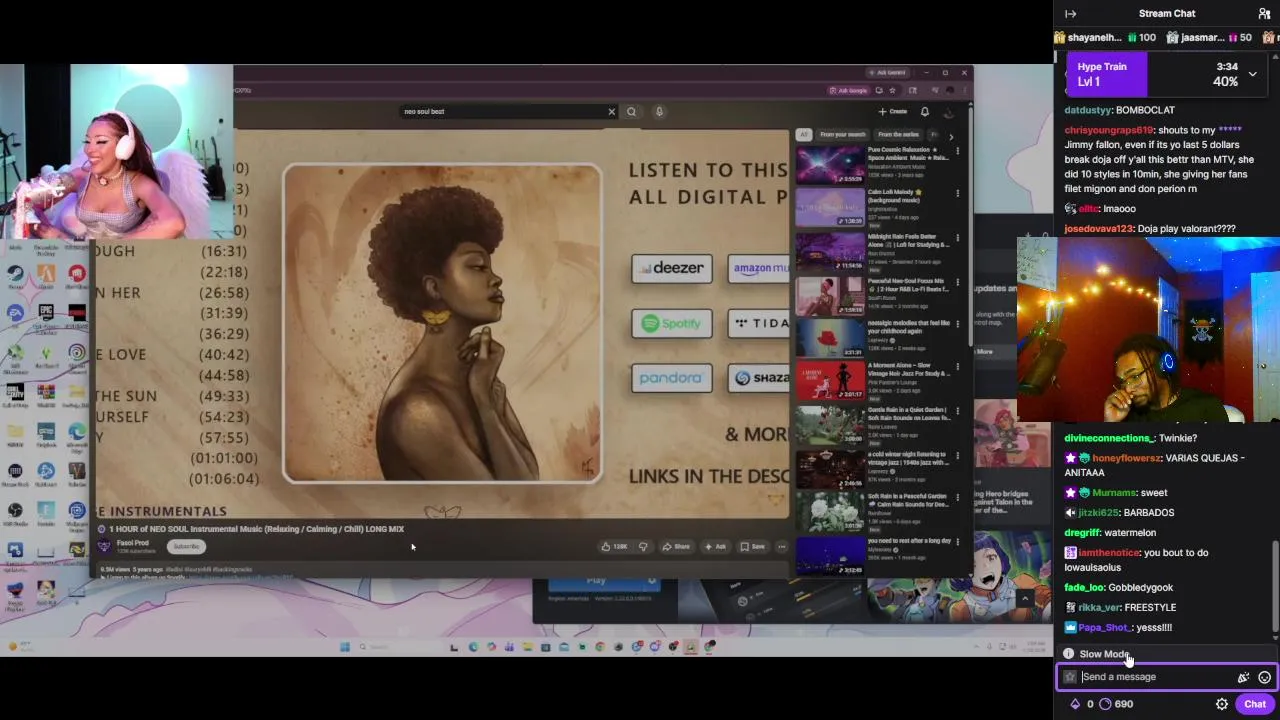Click username jitzki625 in chat
Screen dimensions: 1280x720
coord(1098,513)
